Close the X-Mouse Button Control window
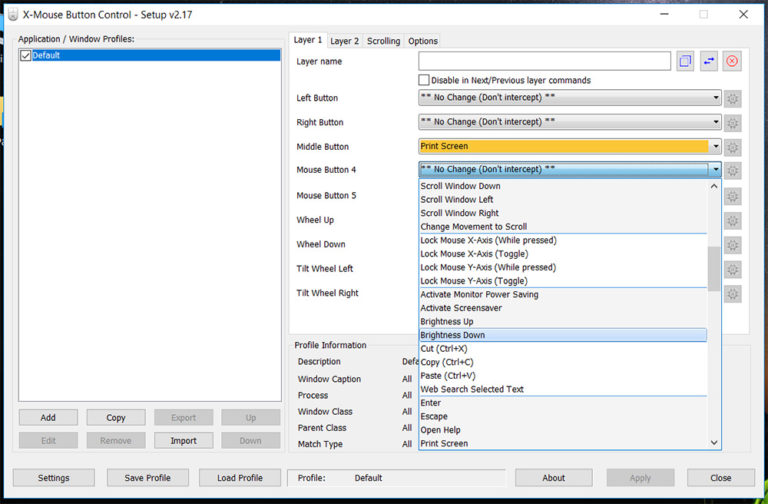Image resolution: width=768 pixels, height=504 pixels. pyautogui.click(x=743, y=15)
